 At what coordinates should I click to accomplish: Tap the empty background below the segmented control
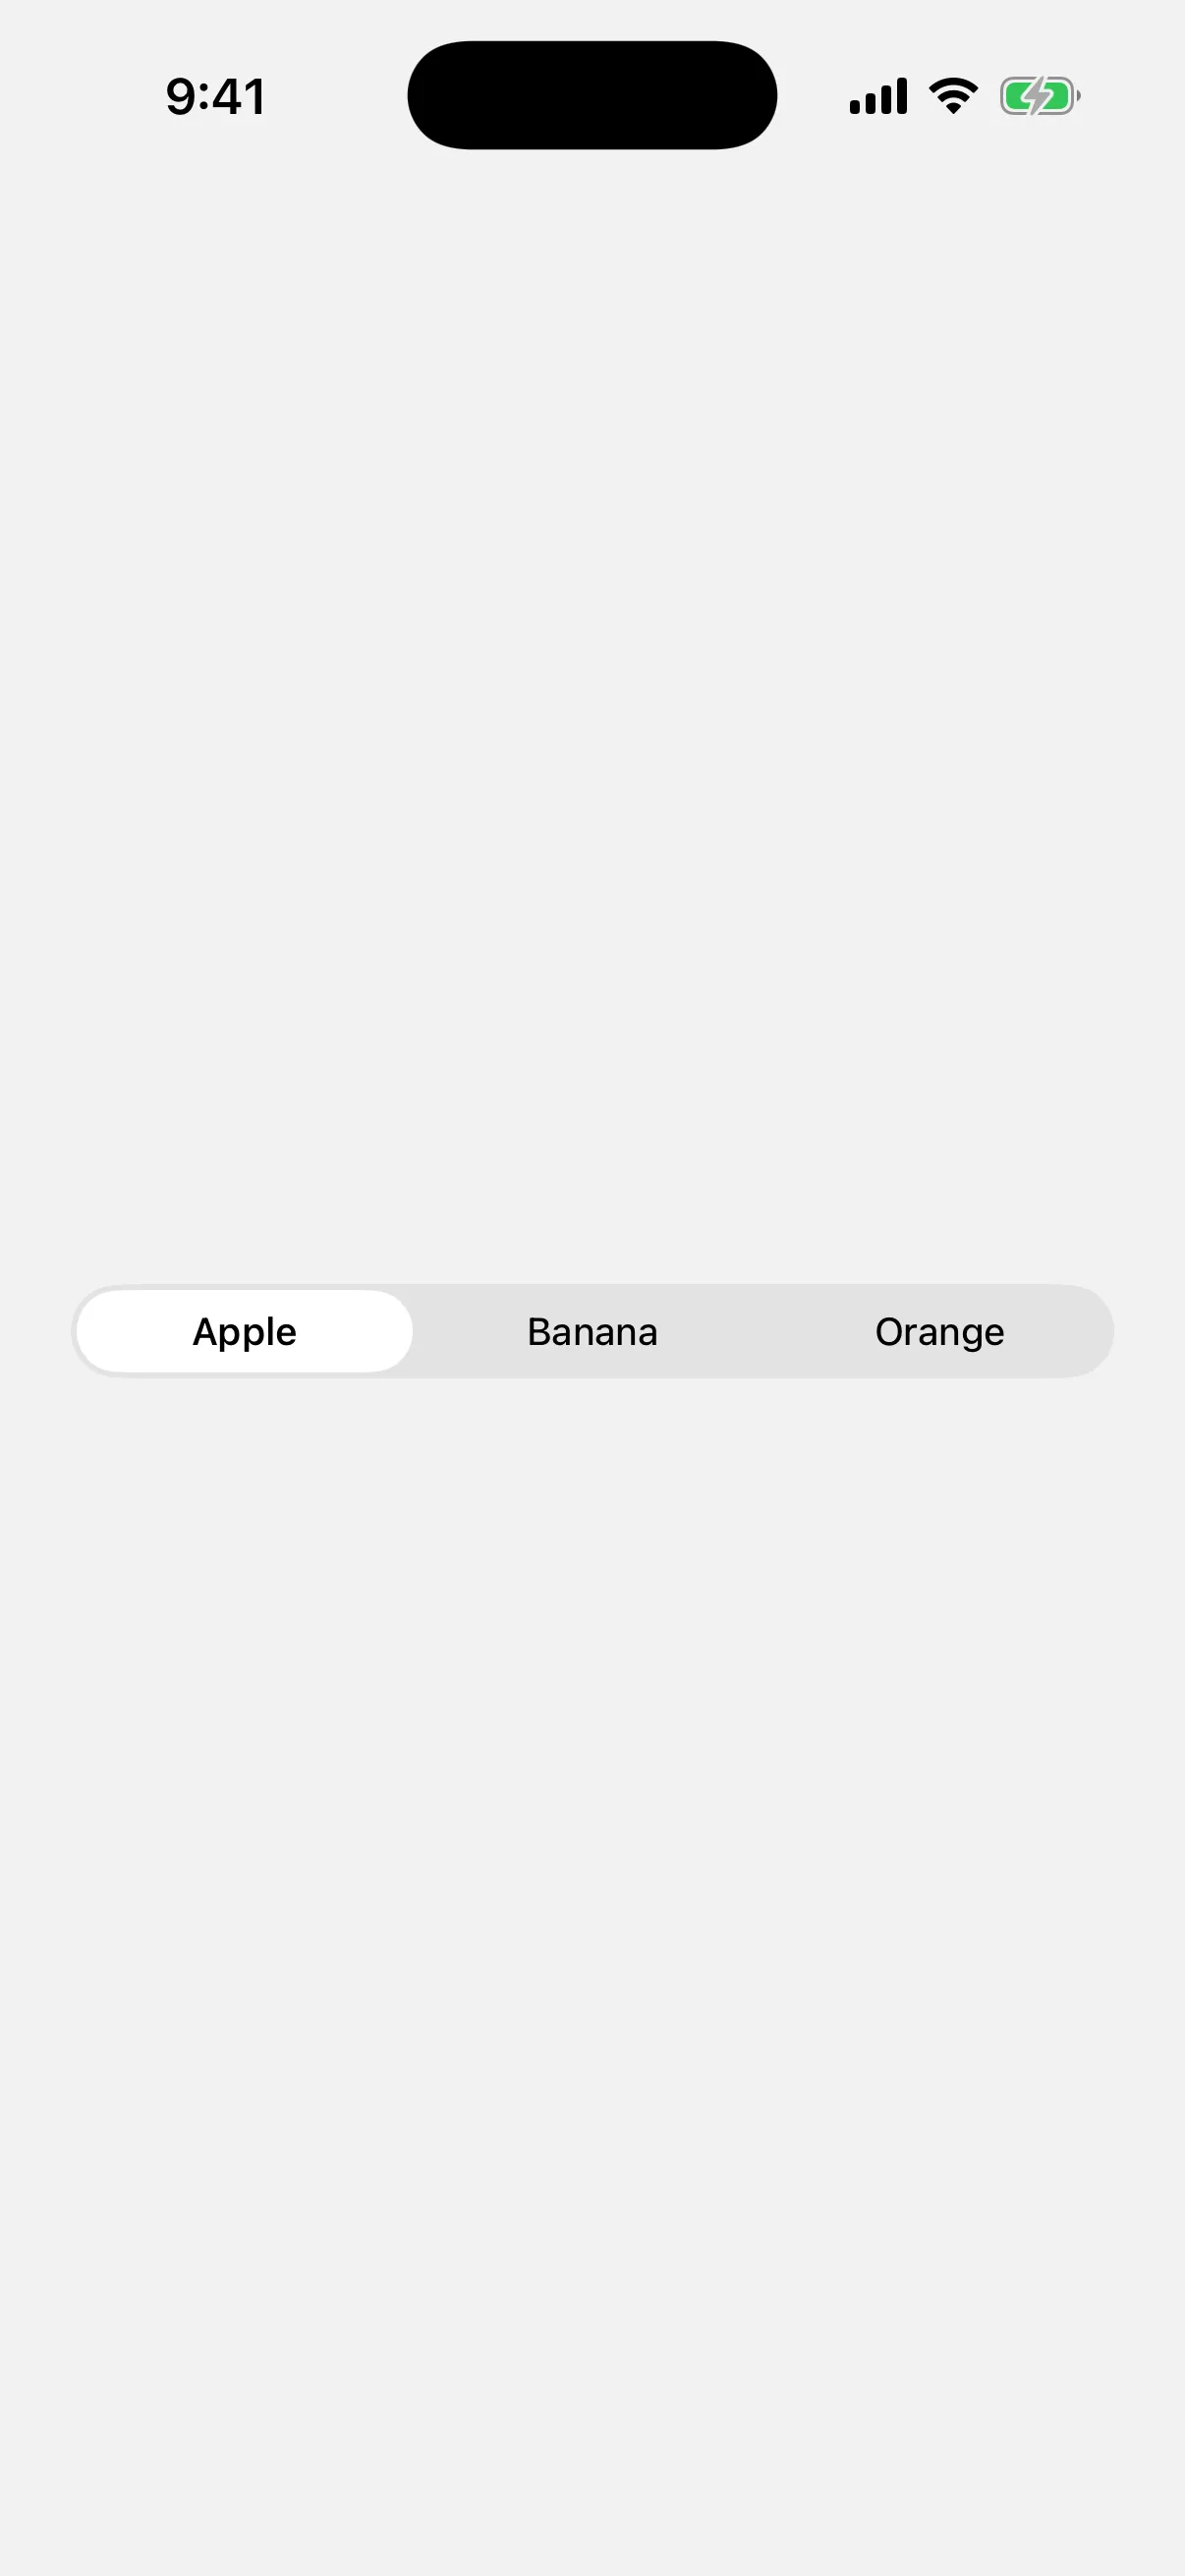(x=592, y=1950)
